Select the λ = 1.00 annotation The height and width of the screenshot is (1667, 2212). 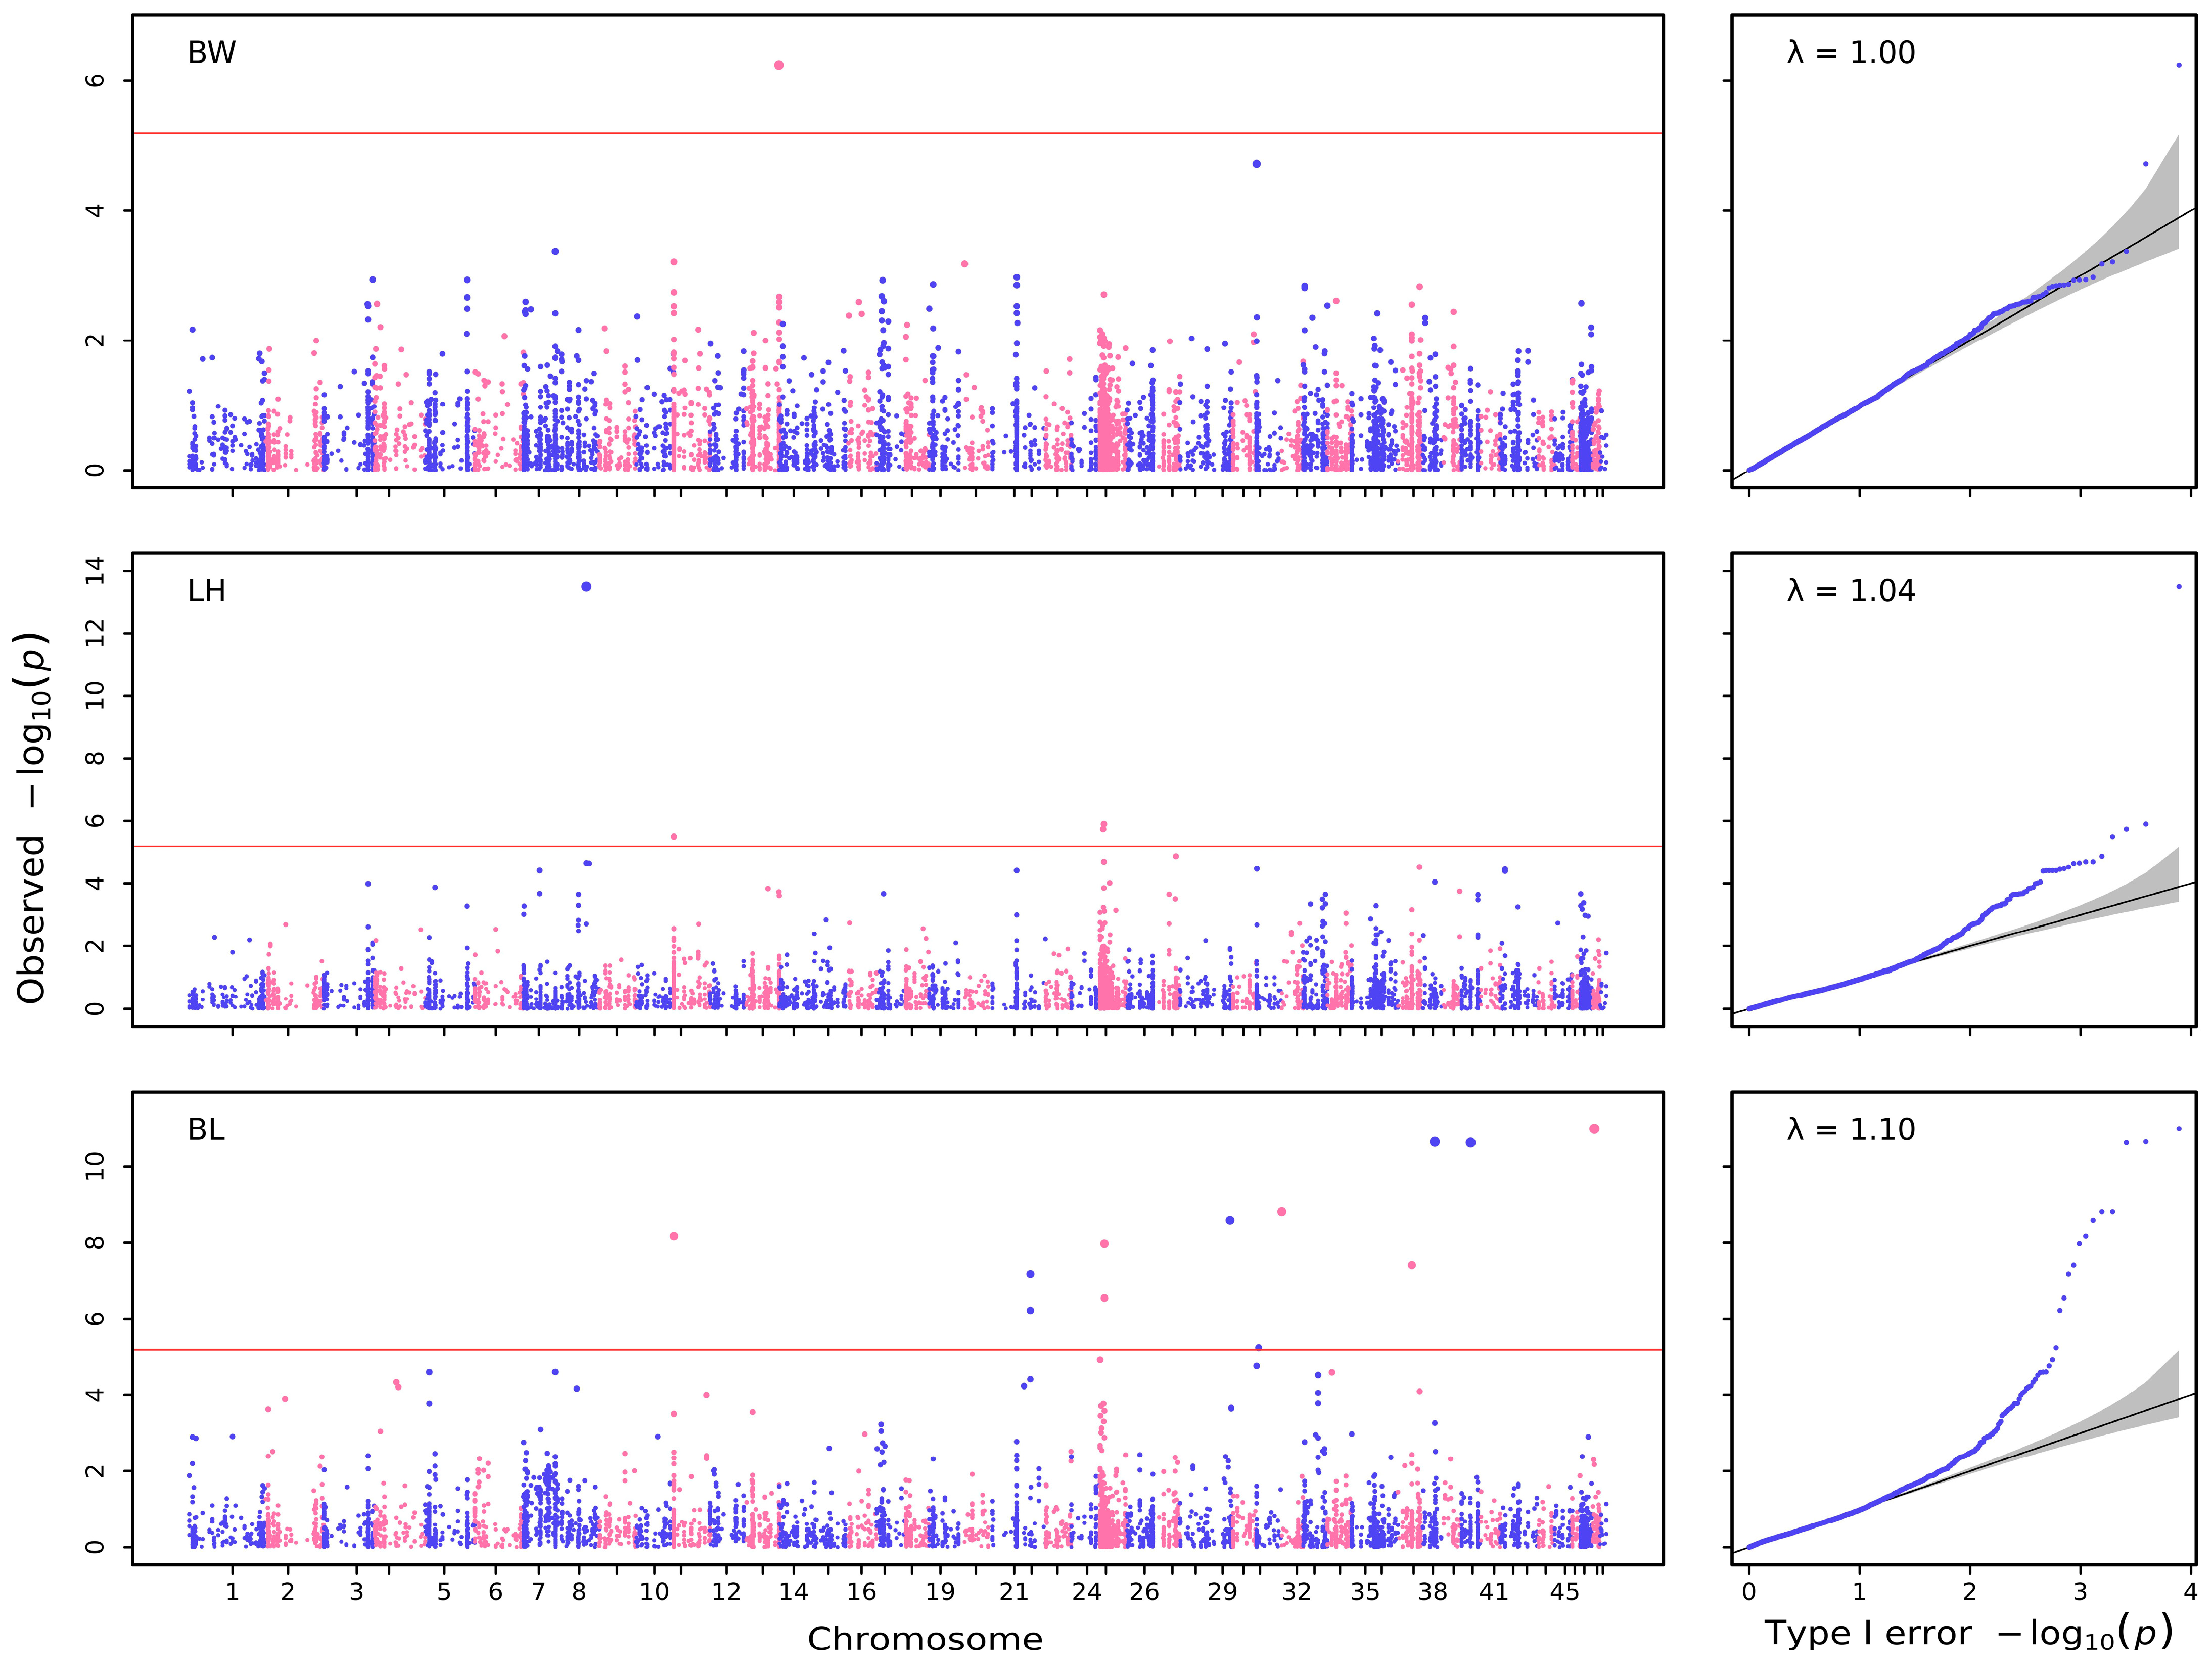point(1850,53)
